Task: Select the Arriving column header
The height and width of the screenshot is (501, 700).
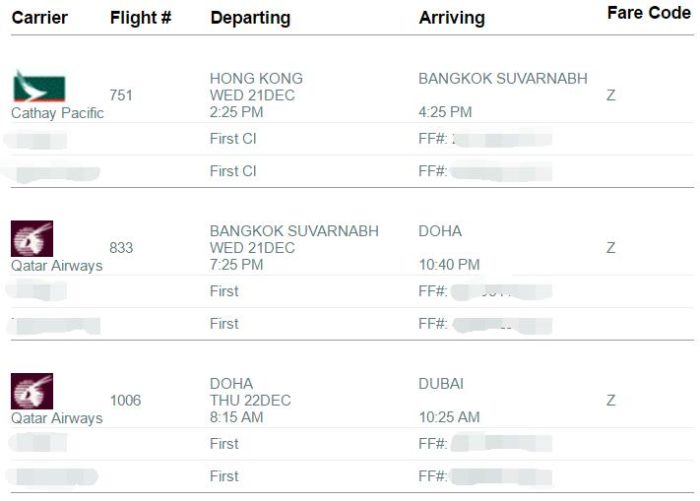Action: (452, 18)
